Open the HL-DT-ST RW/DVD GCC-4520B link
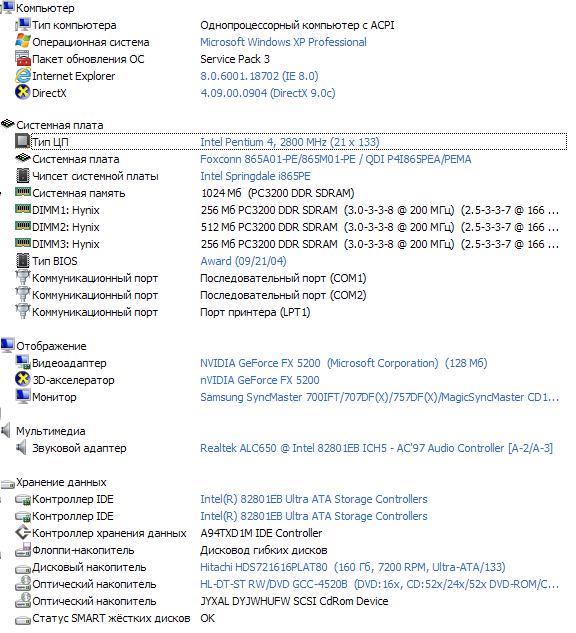Viewport: 576px width, 633px height. (379, 584)
